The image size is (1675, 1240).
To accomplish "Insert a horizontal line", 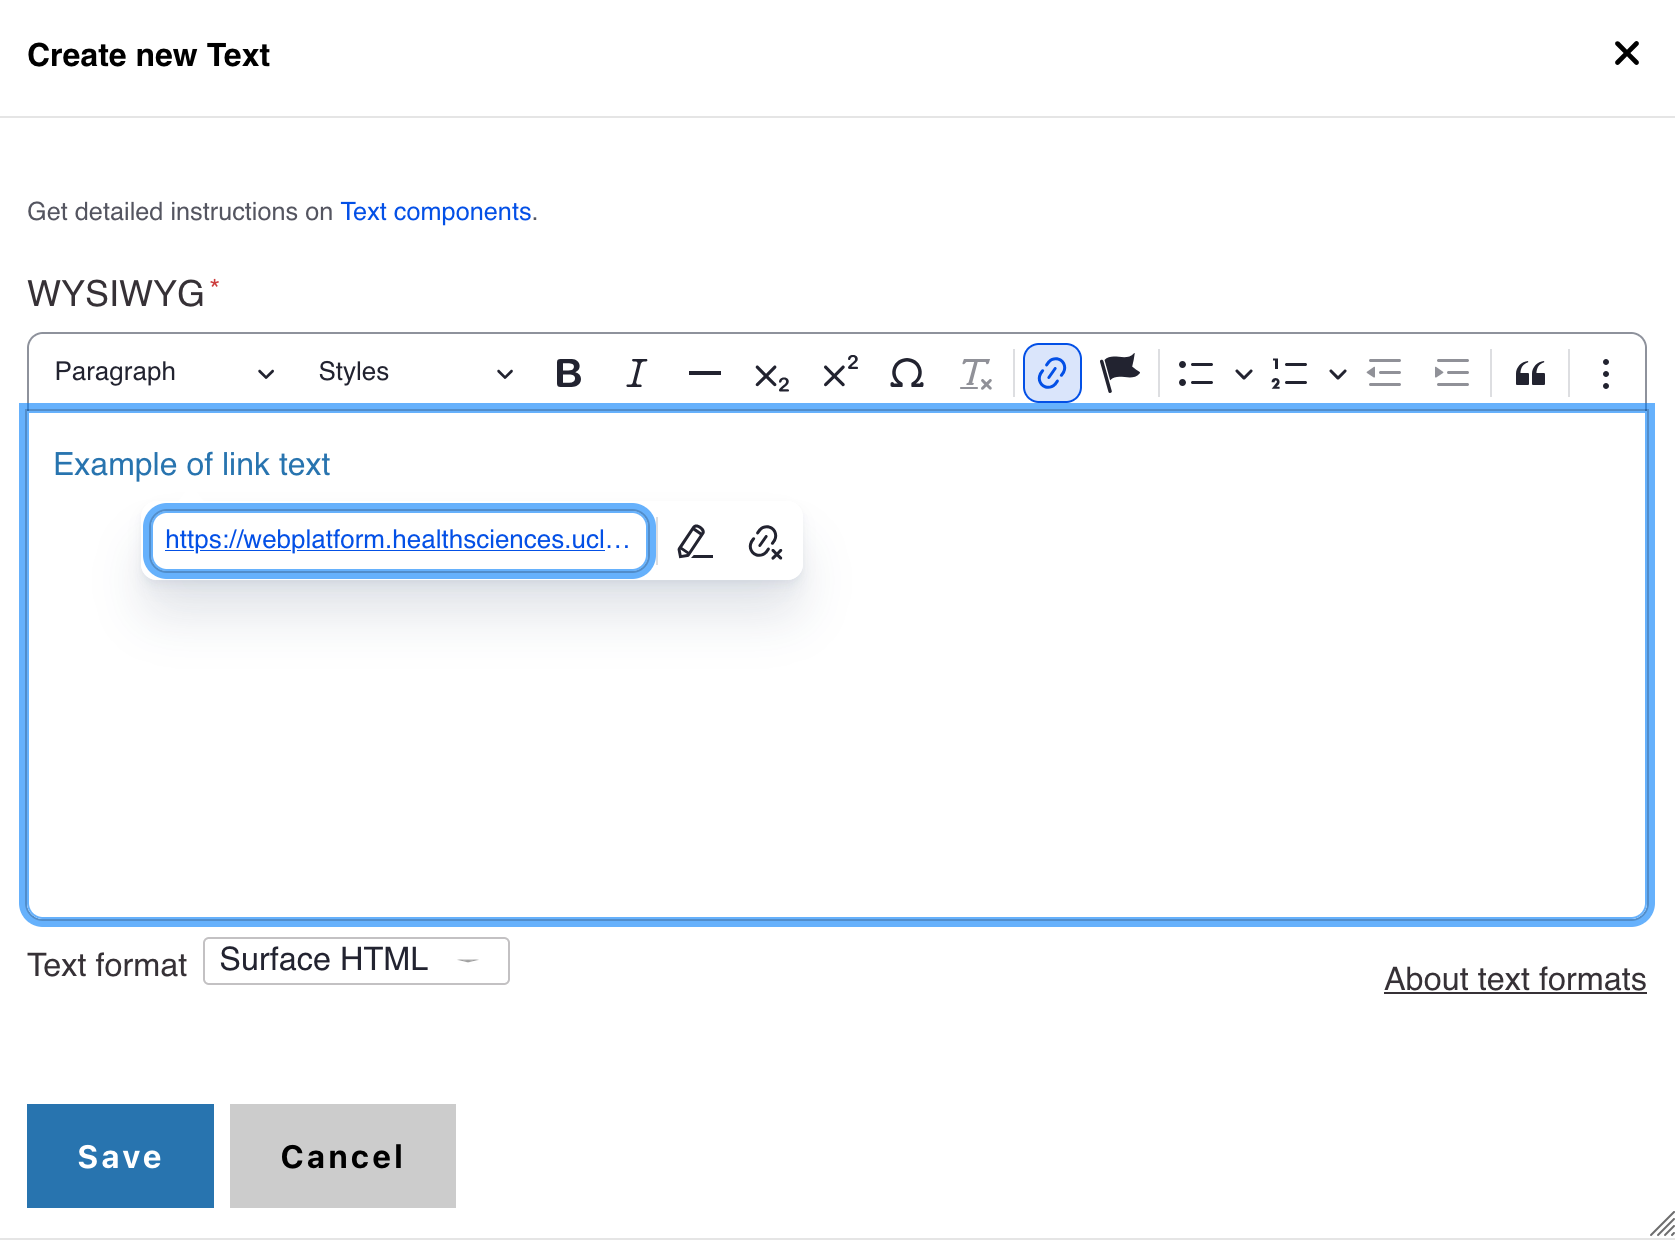I will 704,373.
